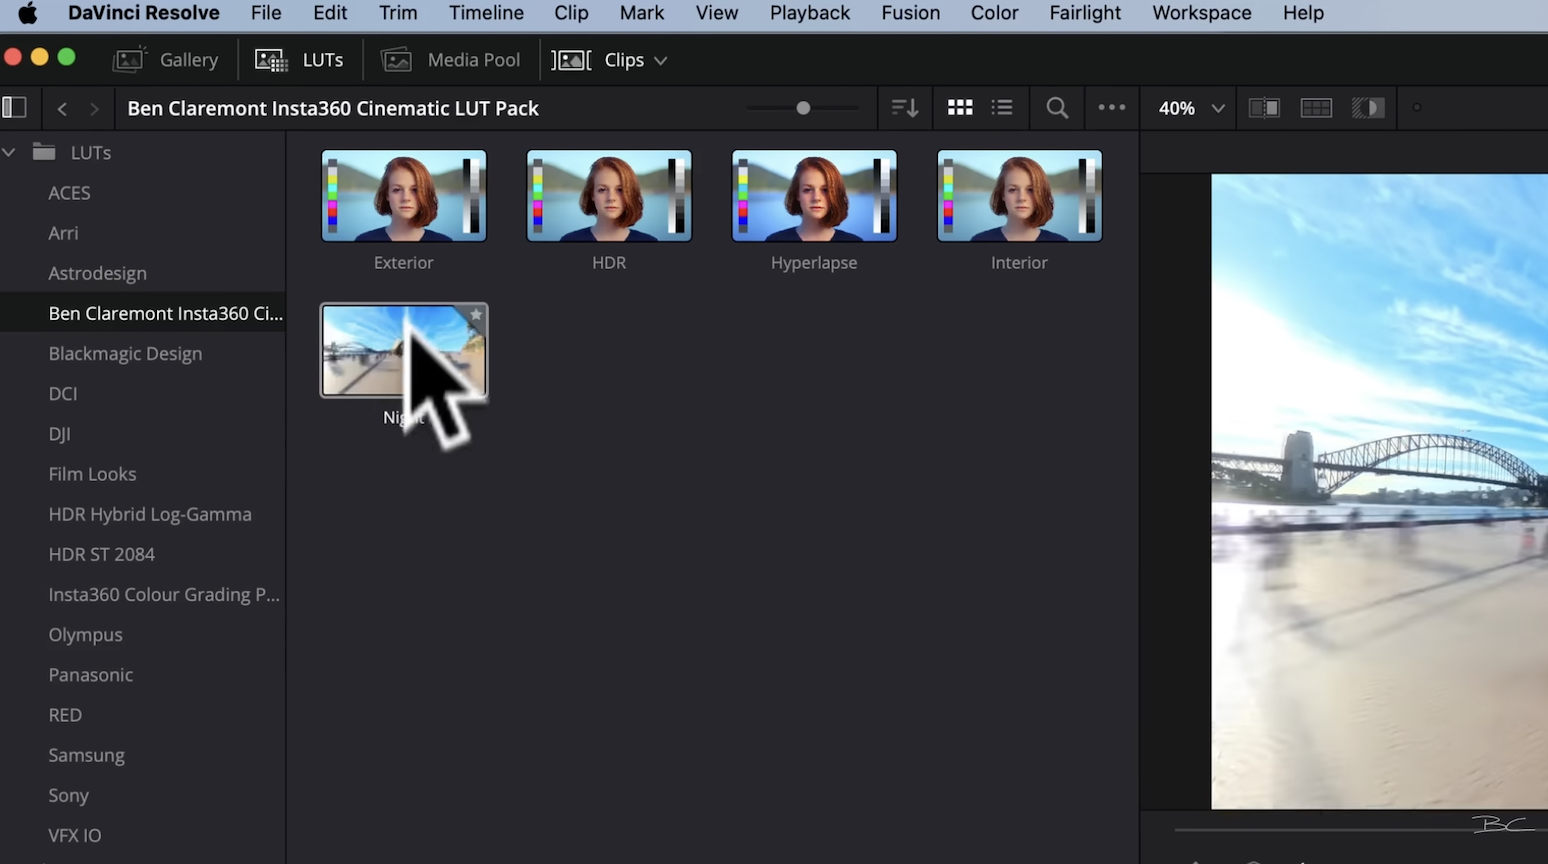
Task: Open the Clips dropdown arrow
Action: pyautogui.click(x=661, y=61)
